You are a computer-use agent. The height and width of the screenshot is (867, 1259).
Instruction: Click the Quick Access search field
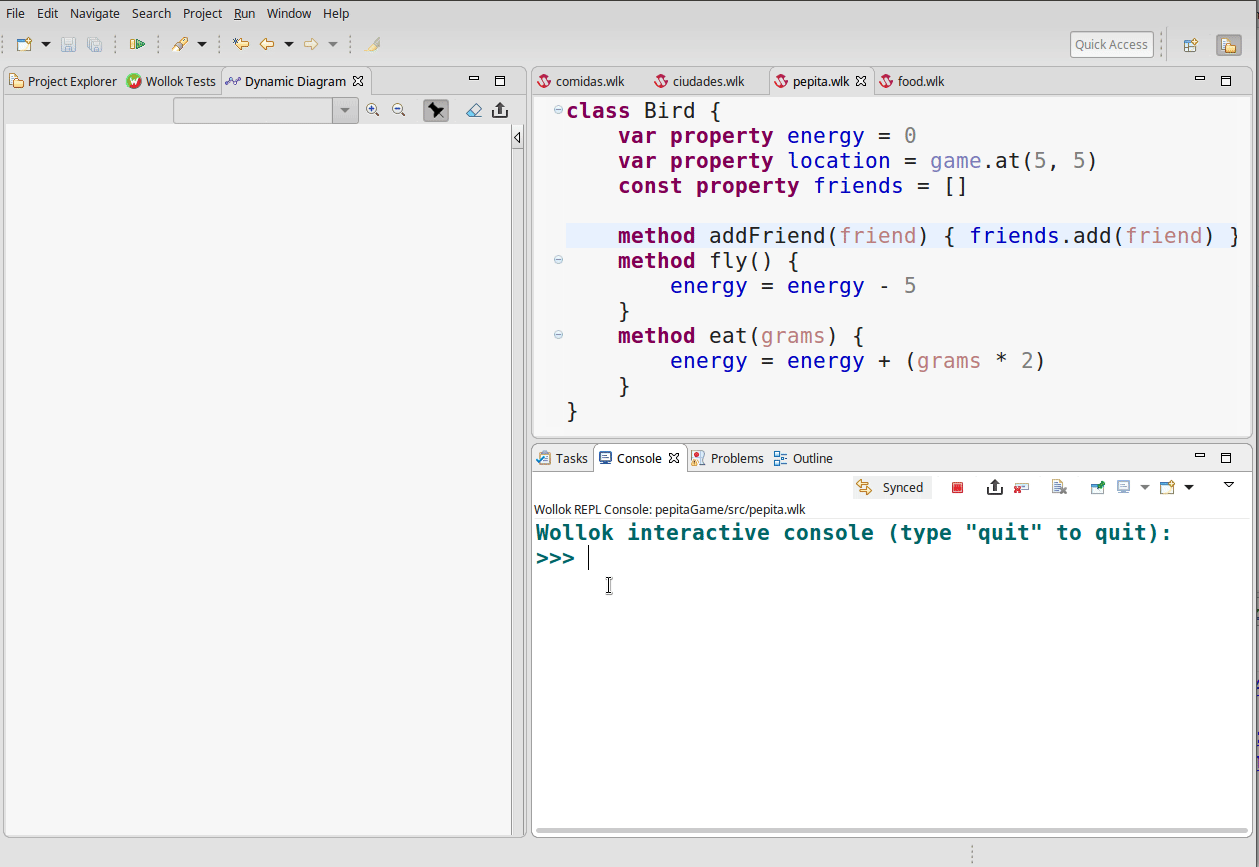click(x=1112, y=44)
